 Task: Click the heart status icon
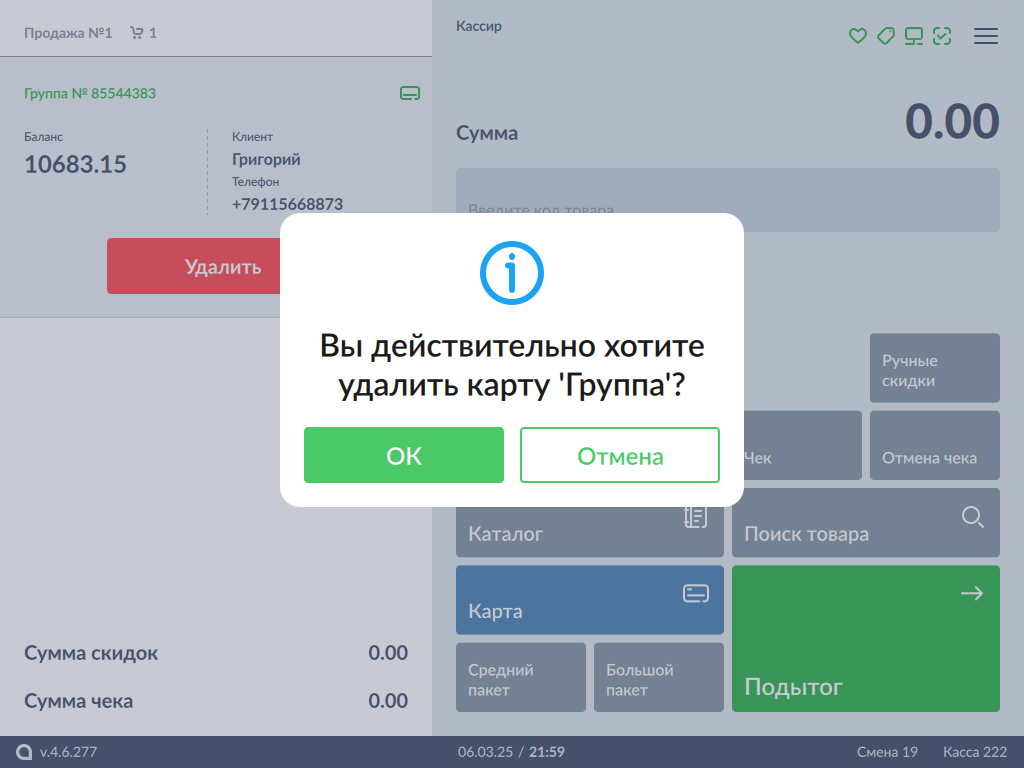(x=857, y=36)
